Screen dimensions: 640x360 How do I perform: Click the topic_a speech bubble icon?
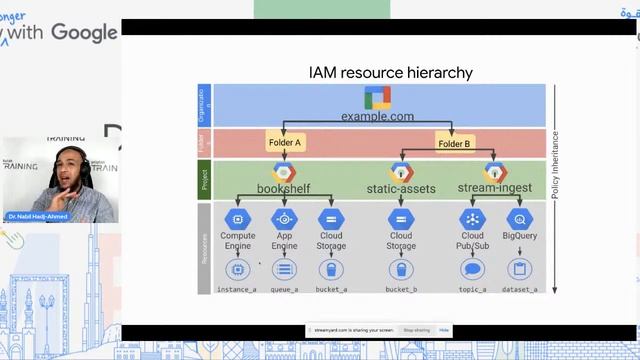pyautogui.click(x=473, y=269)
